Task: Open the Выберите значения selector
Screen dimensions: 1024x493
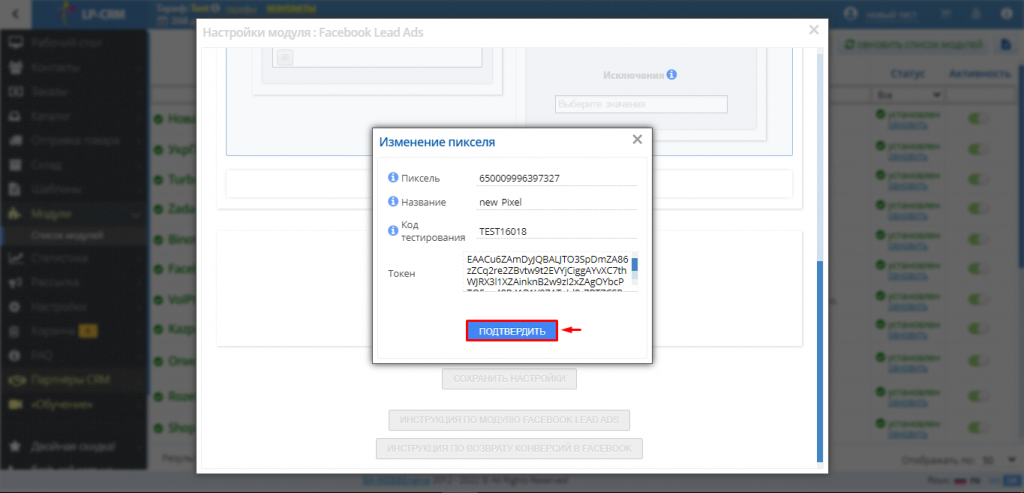Action: [641, 104]
